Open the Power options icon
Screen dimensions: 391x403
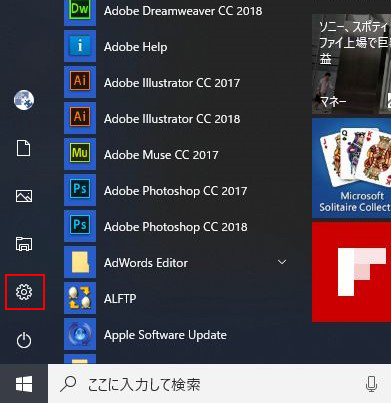point(24,340)
